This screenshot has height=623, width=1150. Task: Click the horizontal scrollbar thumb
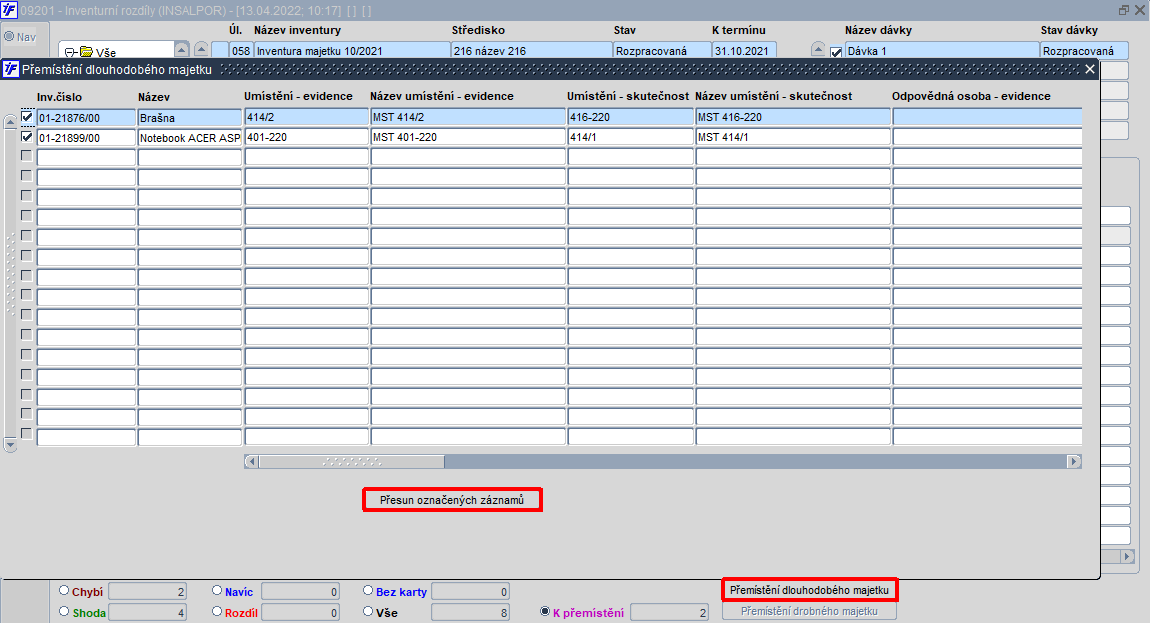coord(352,462)
